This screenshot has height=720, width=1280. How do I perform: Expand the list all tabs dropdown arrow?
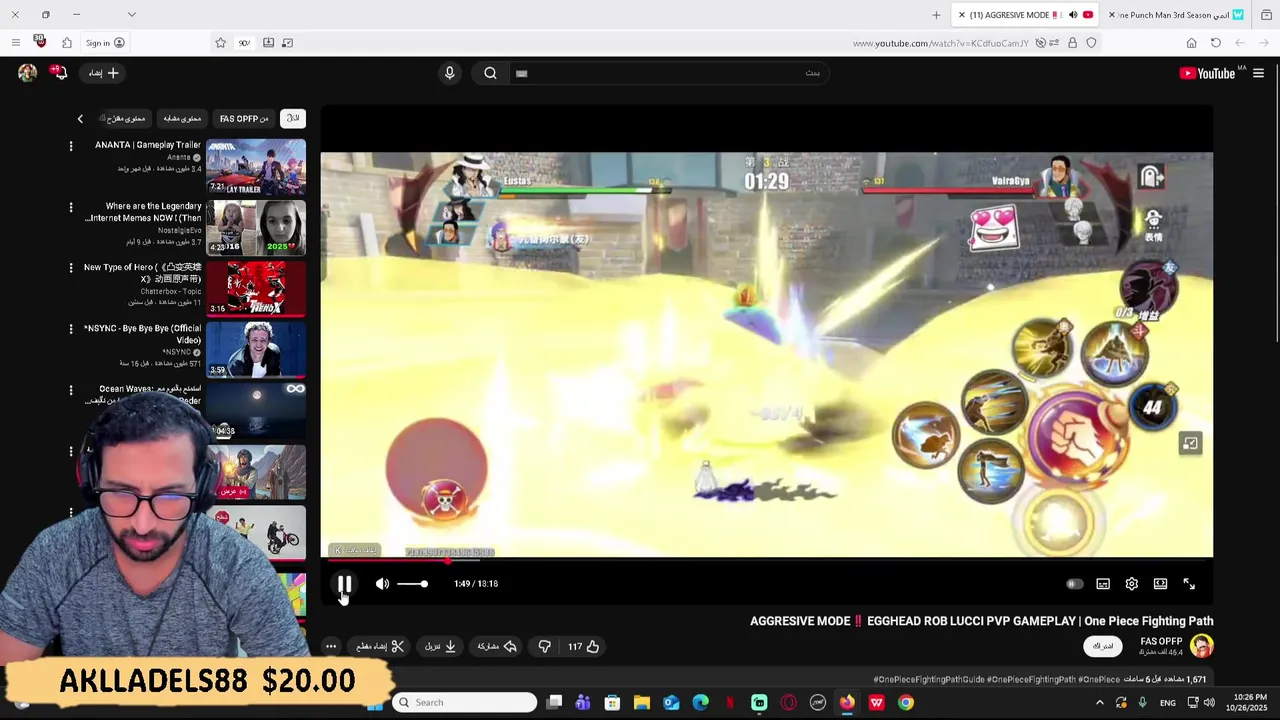click(131, 15)
